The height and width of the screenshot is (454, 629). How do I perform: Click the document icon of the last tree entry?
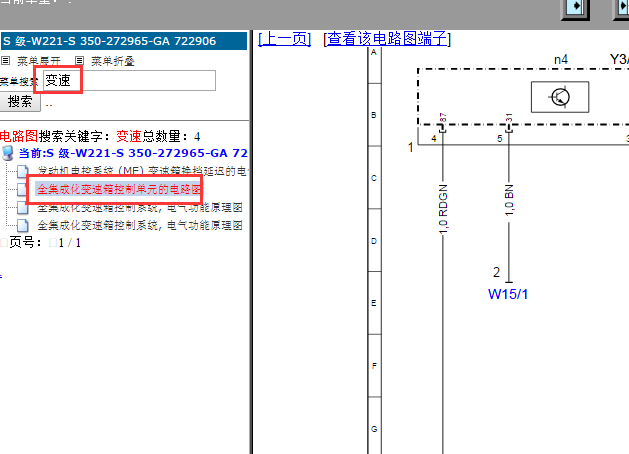(x=22, y=225)
